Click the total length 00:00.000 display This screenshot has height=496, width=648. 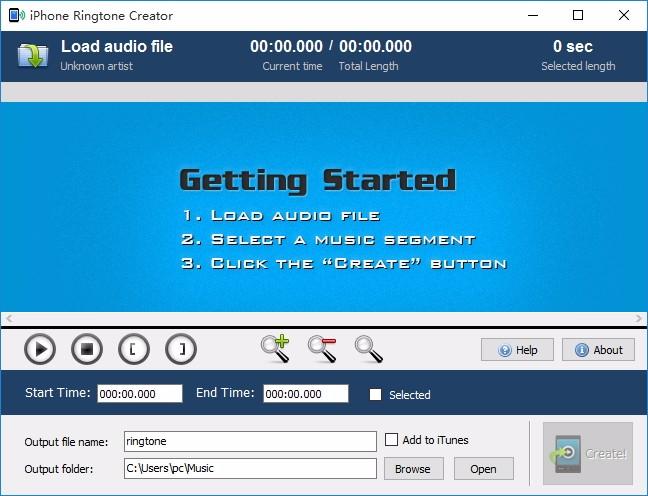[x=375, y=46]
